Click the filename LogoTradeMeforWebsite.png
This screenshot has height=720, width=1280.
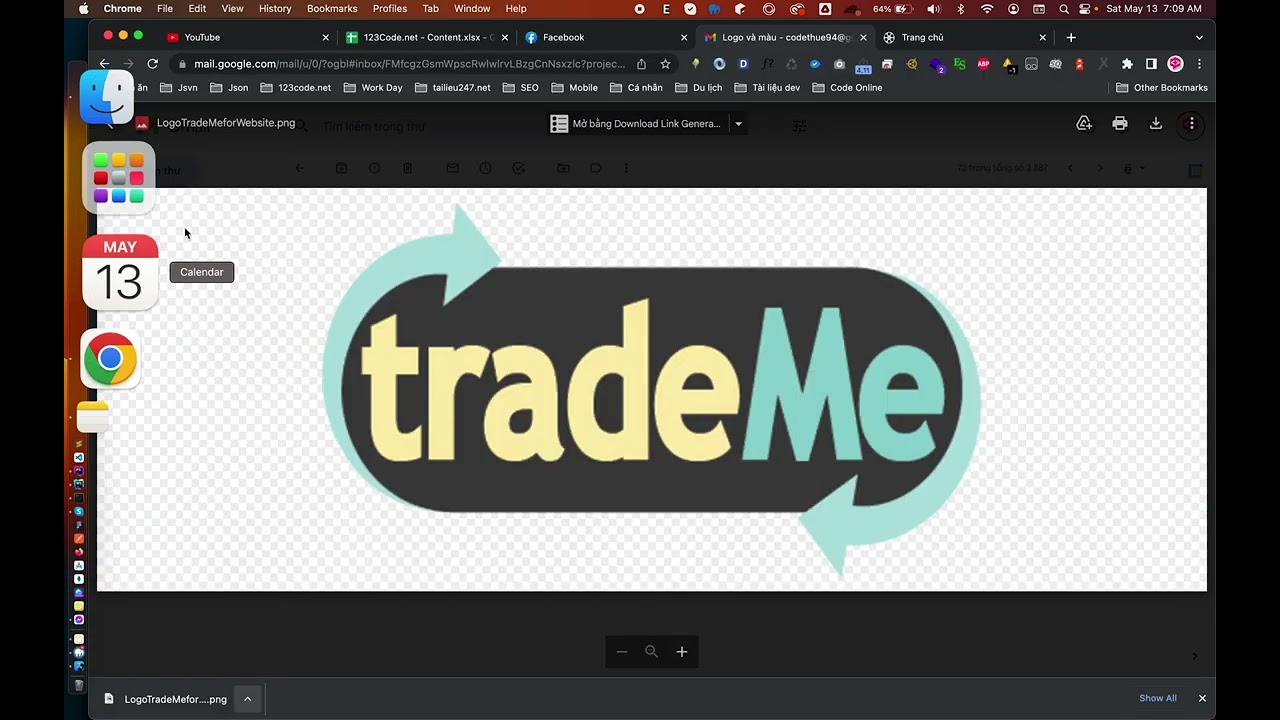[x=226, y=123]
